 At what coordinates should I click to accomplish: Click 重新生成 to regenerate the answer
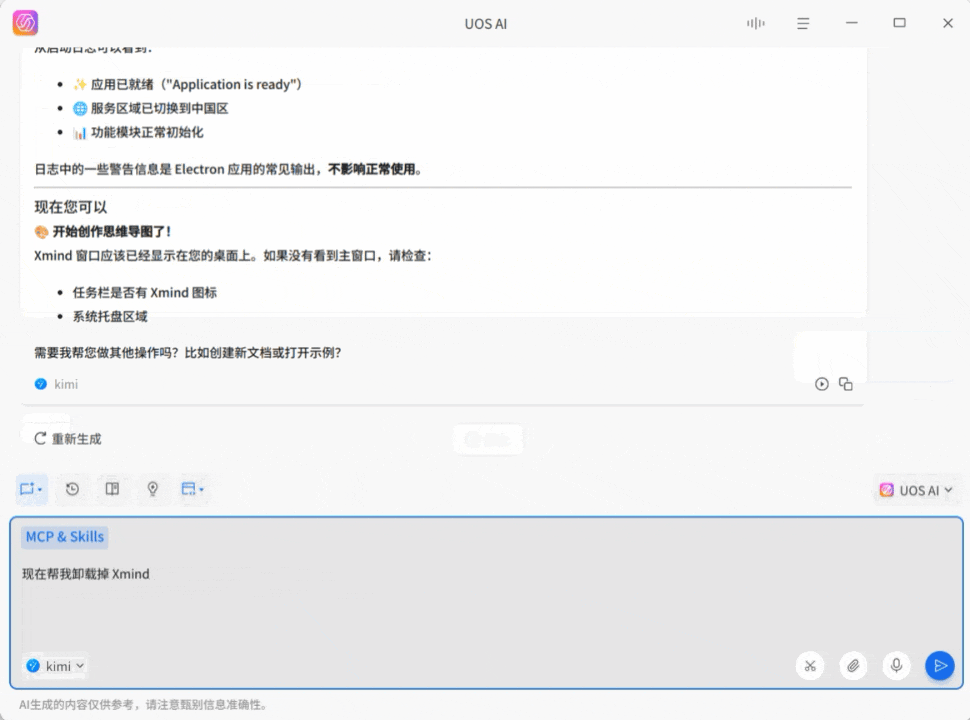point(67,439)
